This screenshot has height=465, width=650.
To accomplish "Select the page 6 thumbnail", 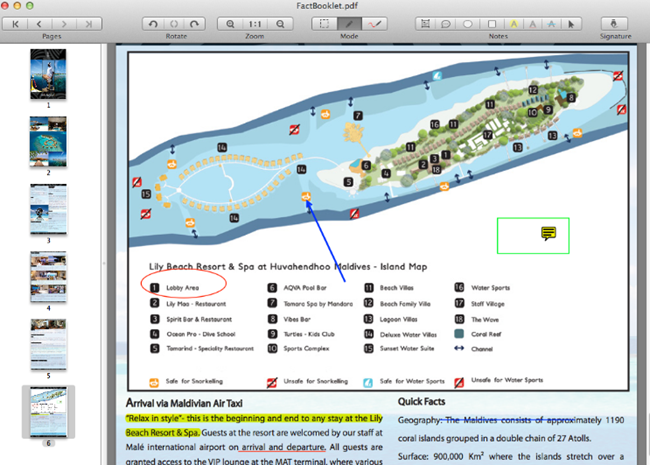I will pyautogui.click(x=49, y=412).
